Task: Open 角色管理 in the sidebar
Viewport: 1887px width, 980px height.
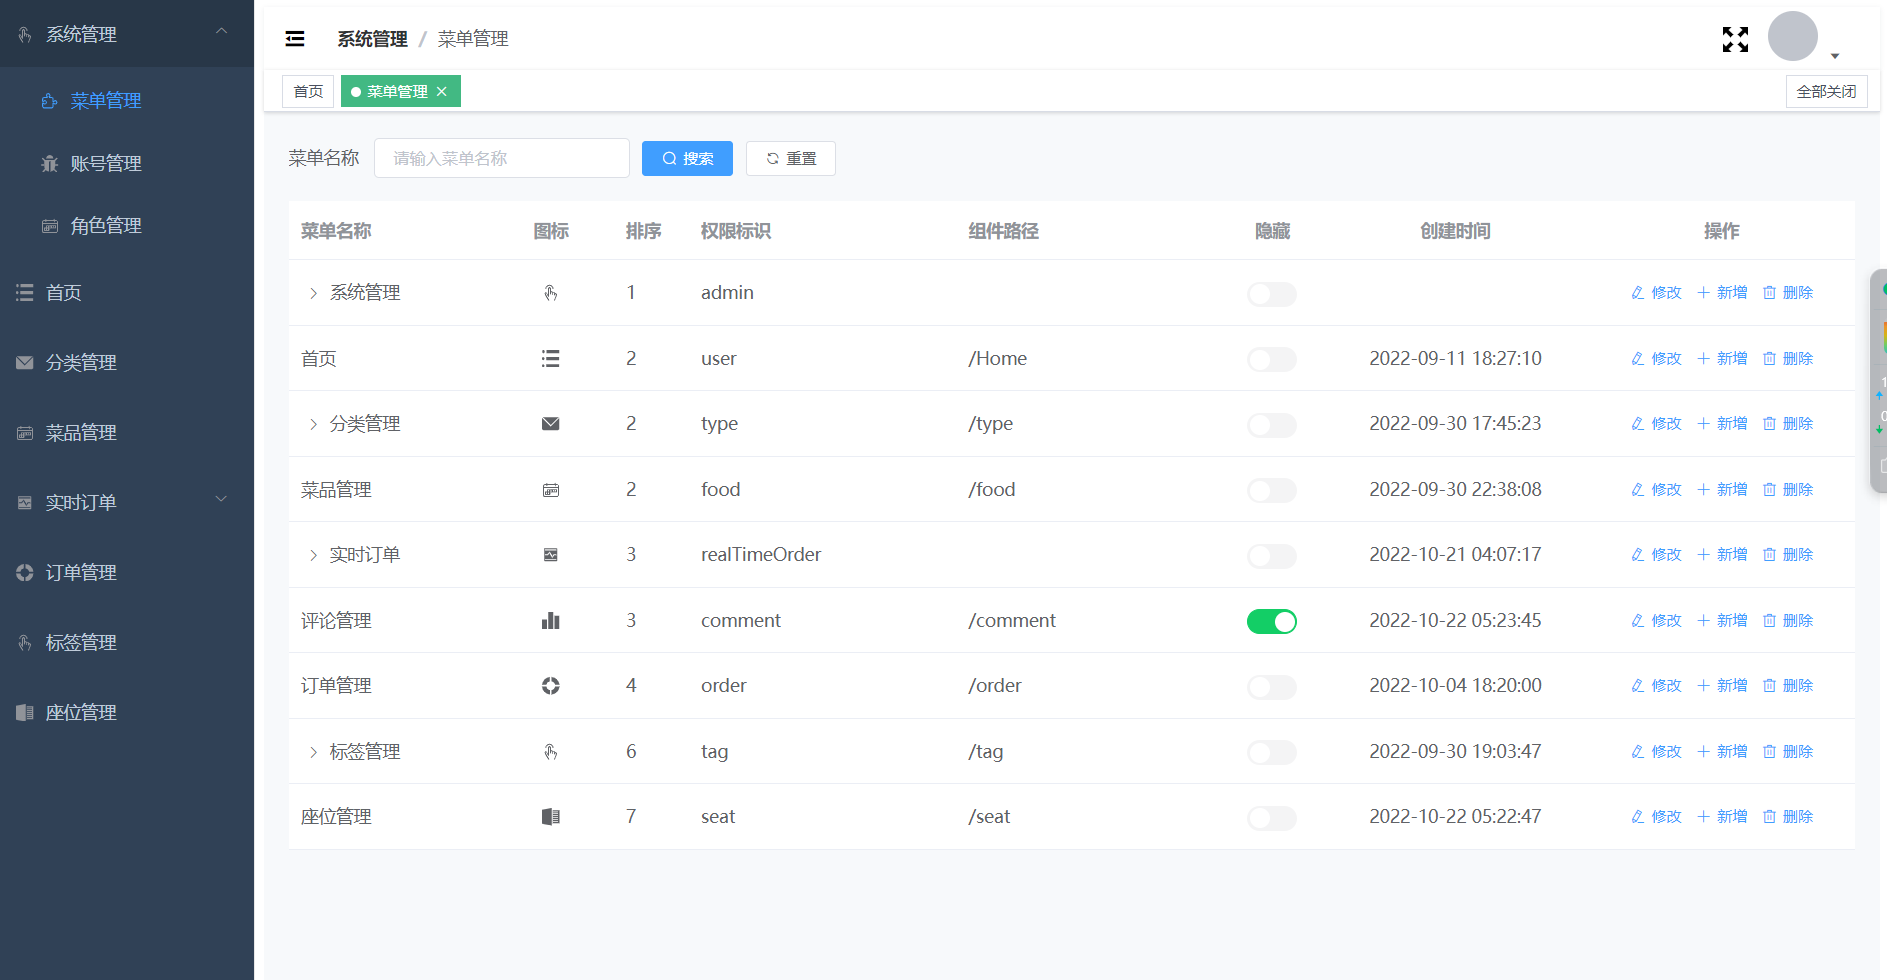Action: (127, 225)
